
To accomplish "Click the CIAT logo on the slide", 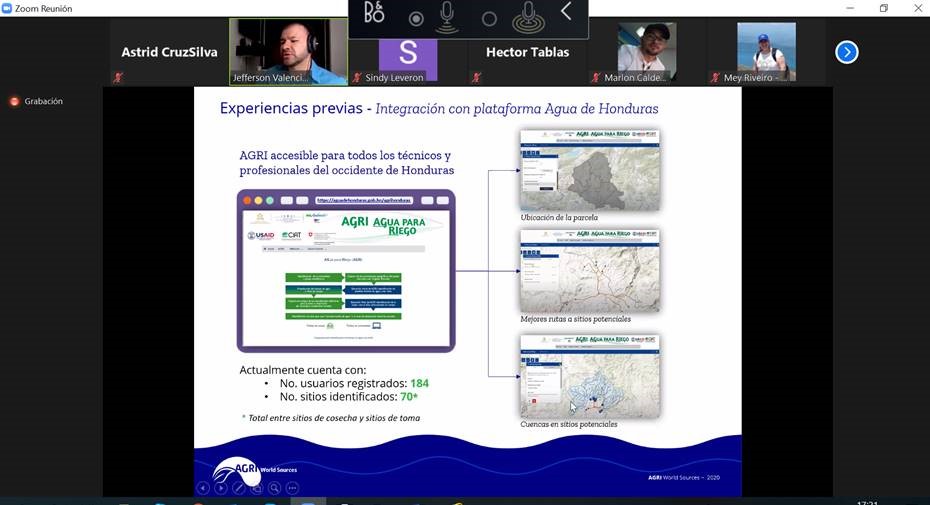I will (x=291, y=236).
